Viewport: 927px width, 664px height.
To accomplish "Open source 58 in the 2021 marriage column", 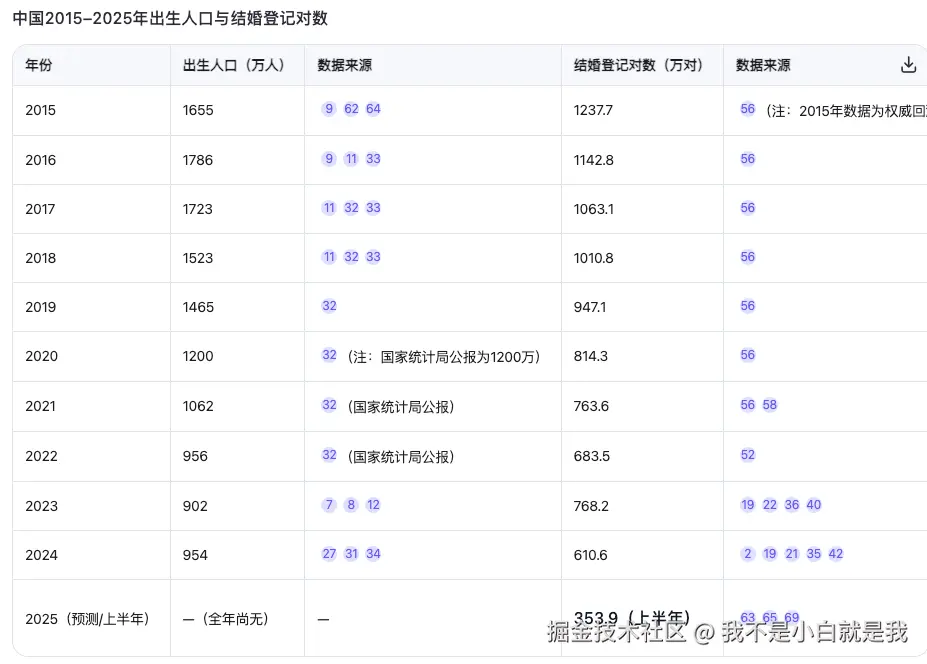I will [x=768, y=405].
